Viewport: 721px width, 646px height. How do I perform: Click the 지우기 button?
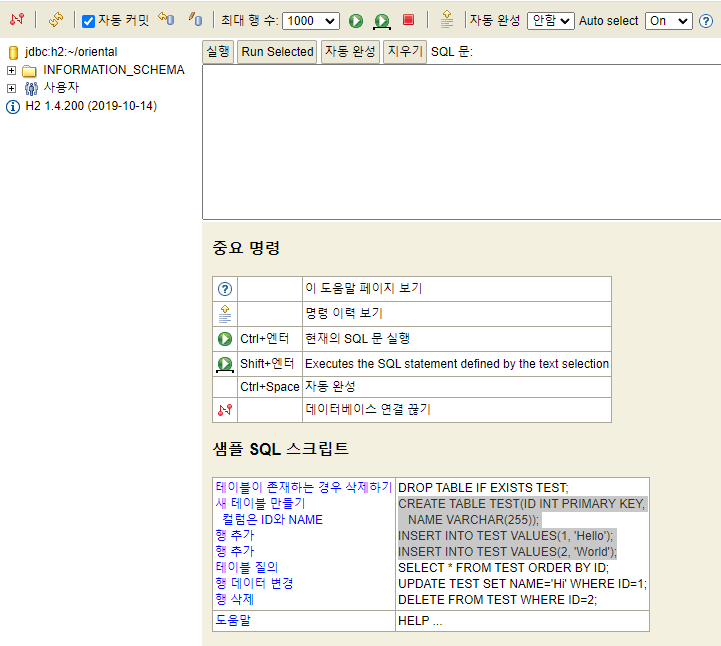pos(405,51)
